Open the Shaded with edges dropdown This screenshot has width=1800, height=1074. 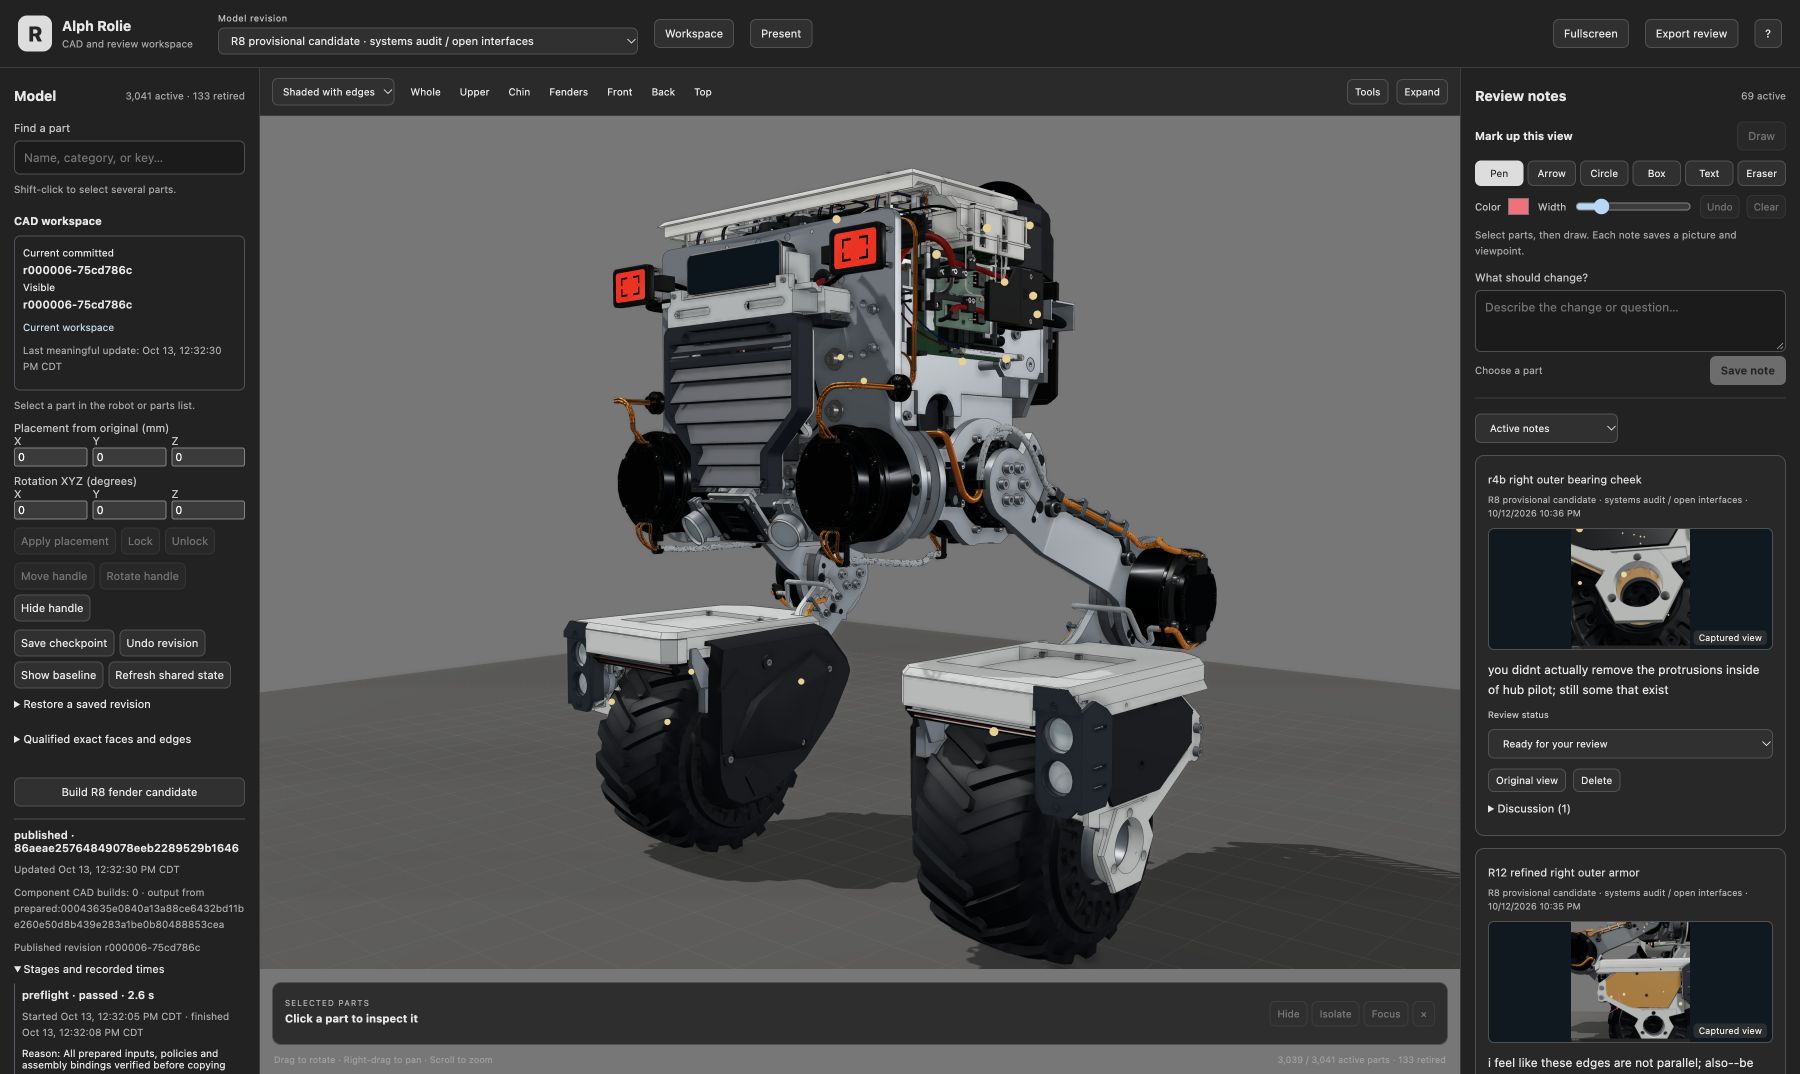(333, 92)
